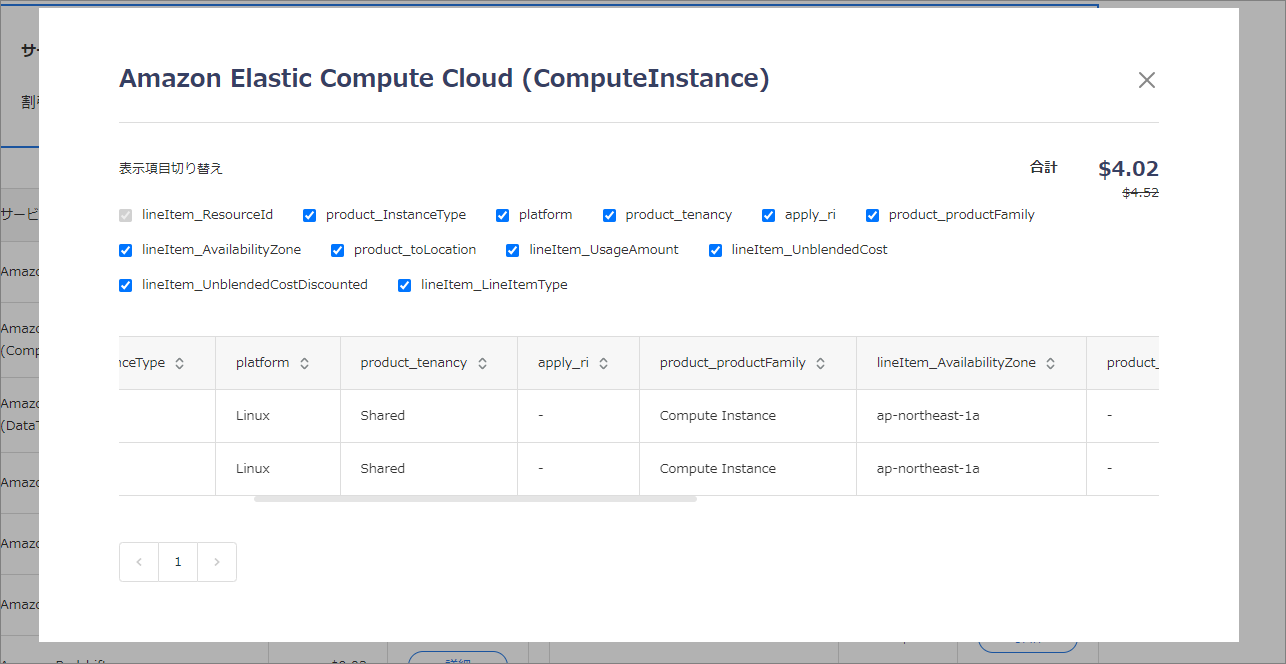
Task: Select page 1 in pagination
Action: click(178, 562)
